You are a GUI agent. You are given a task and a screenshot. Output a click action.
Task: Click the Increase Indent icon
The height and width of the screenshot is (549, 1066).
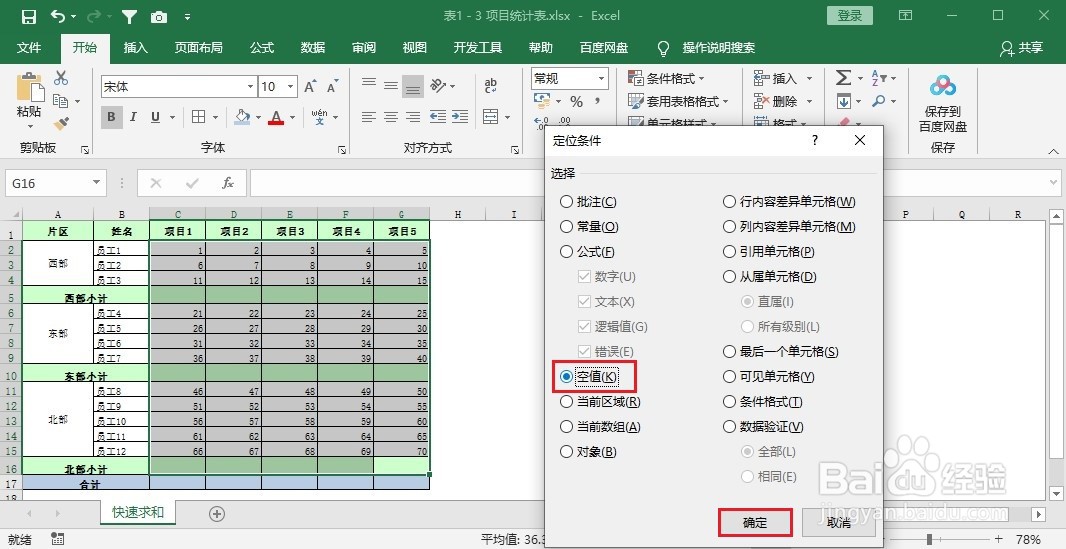[460, 117]
